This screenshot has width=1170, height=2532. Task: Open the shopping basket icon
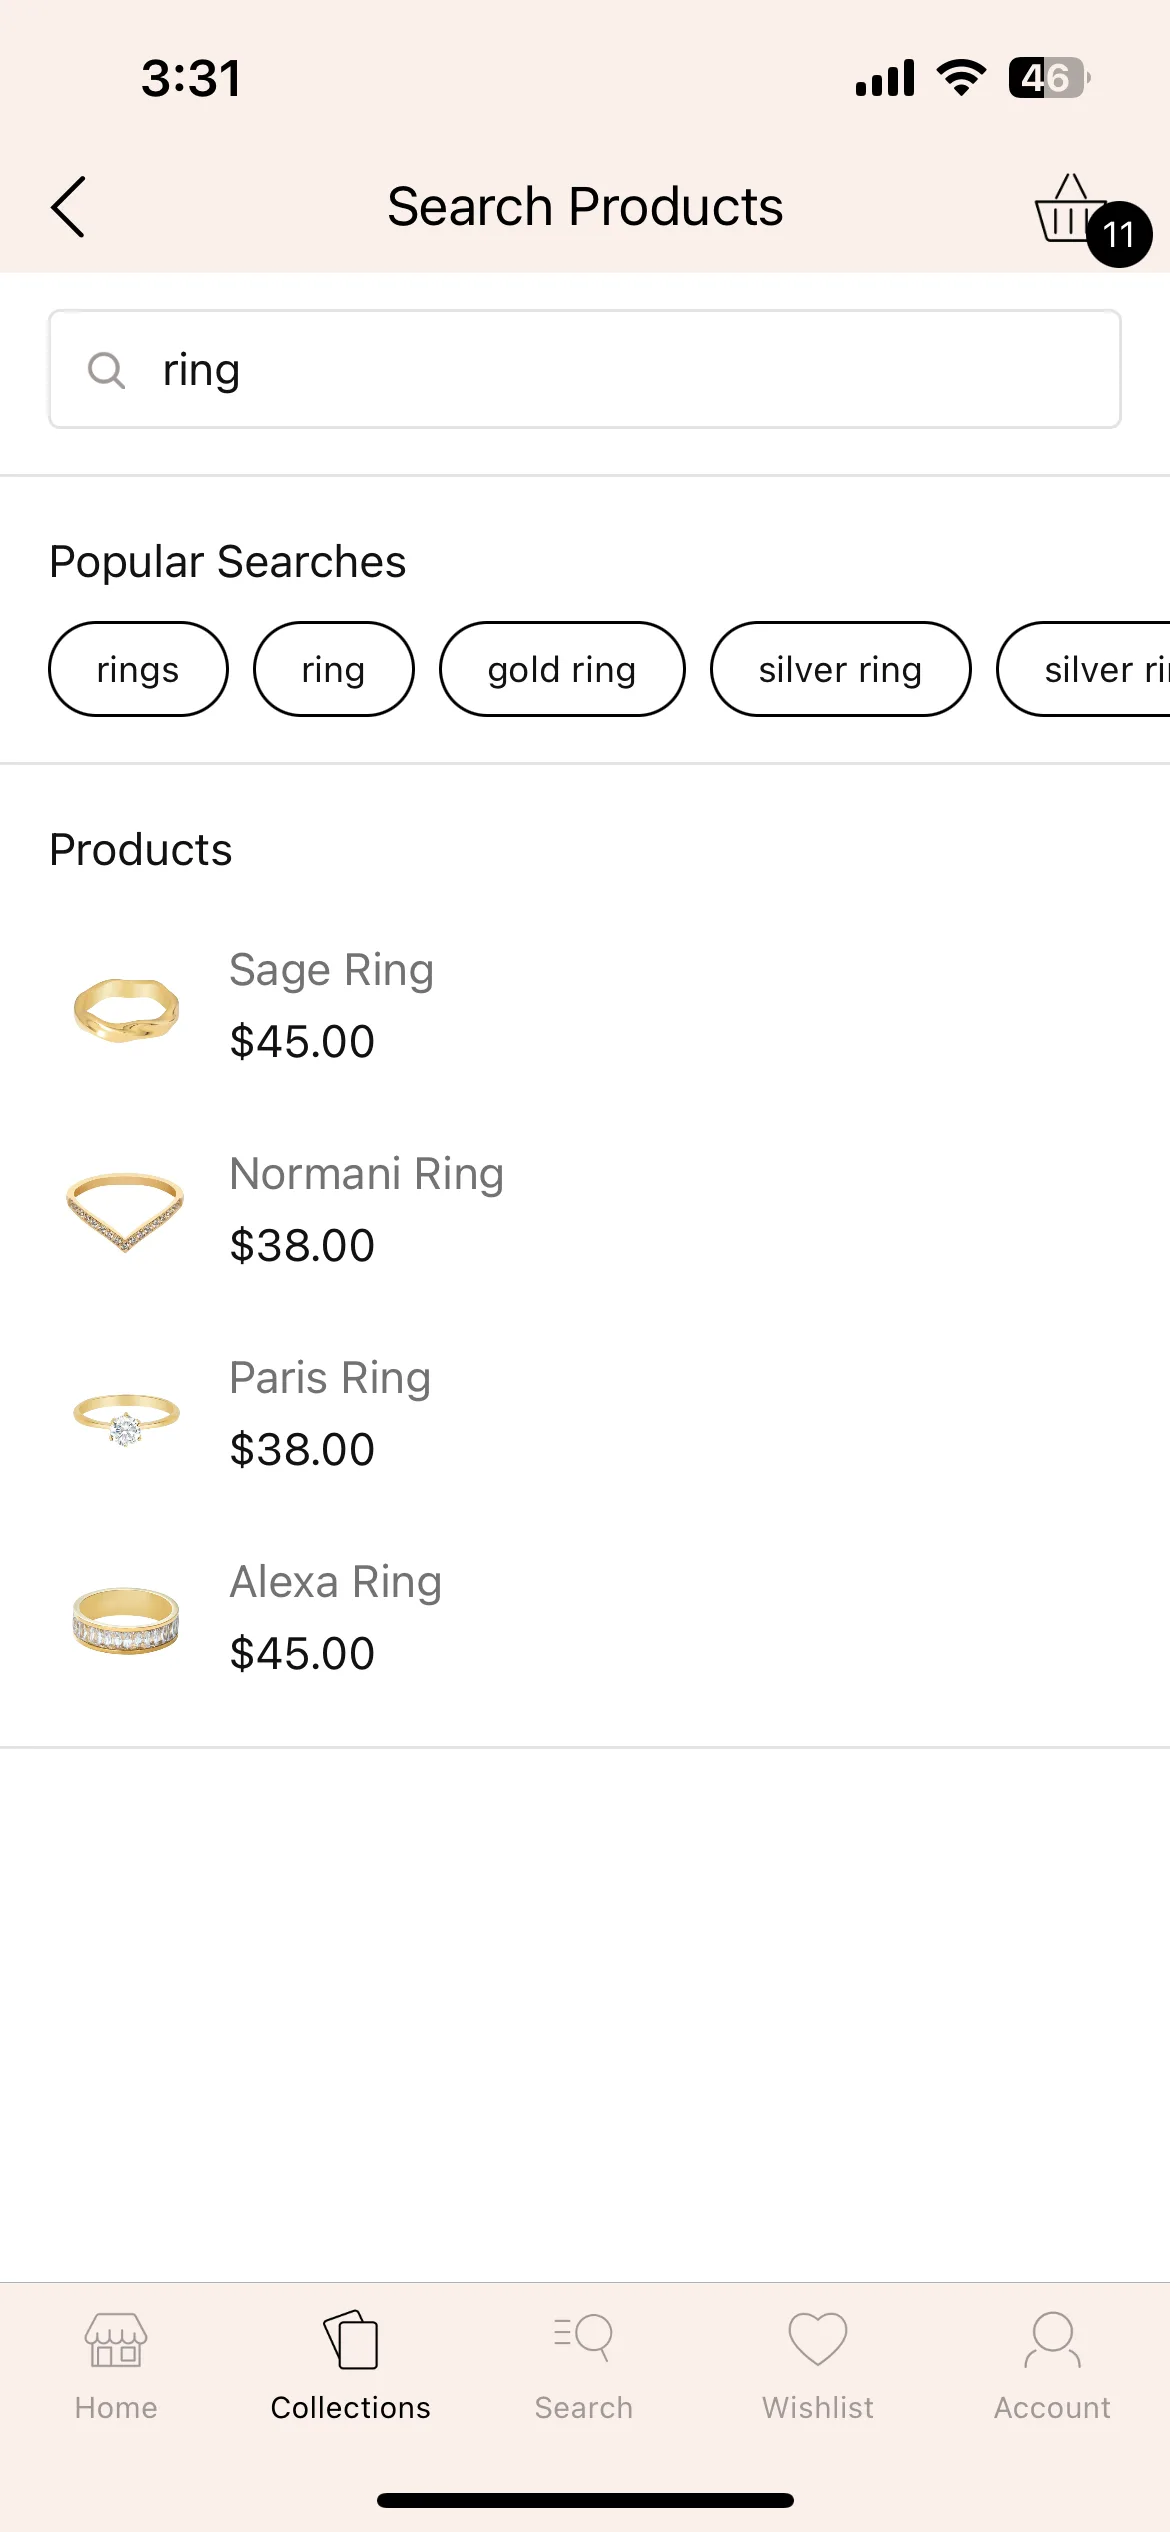click(1072, 208)
